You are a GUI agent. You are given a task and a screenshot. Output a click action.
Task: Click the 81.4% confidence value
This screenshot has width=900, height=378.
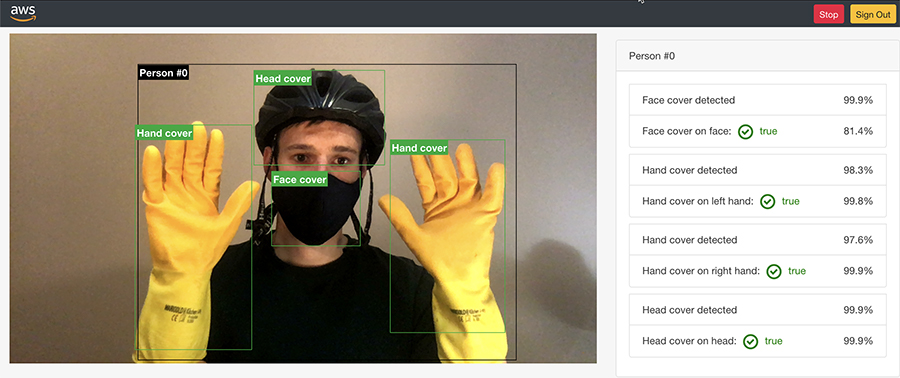click(858, 131)
